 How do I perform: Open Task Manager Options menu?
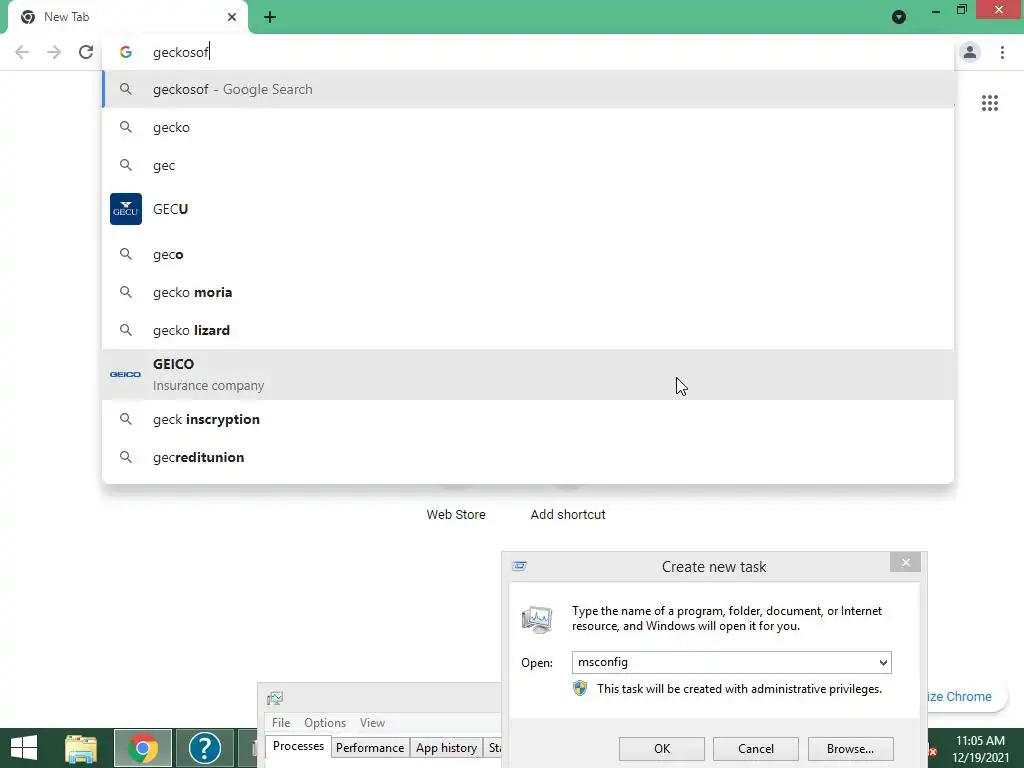pos(325,722)
